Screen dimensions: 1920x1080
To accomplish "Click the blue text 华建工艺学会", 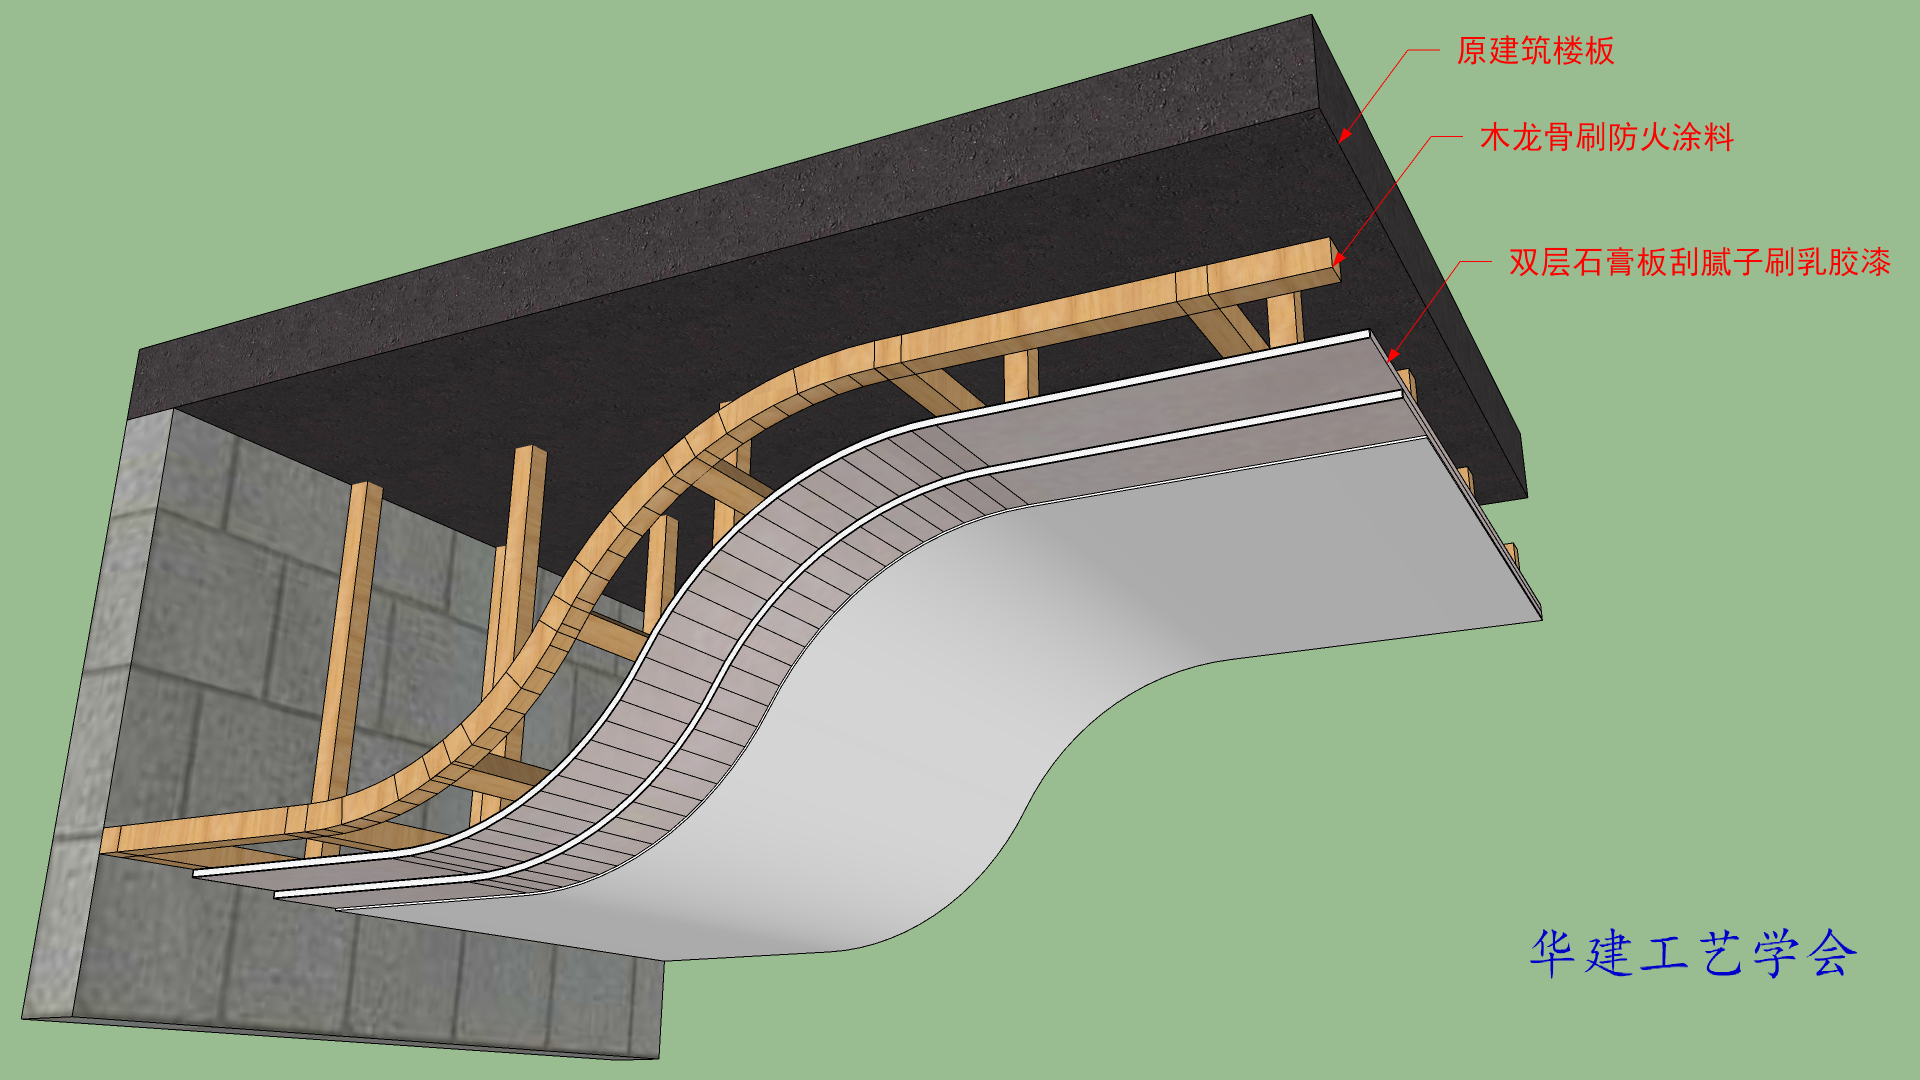I will [1694, 953].
